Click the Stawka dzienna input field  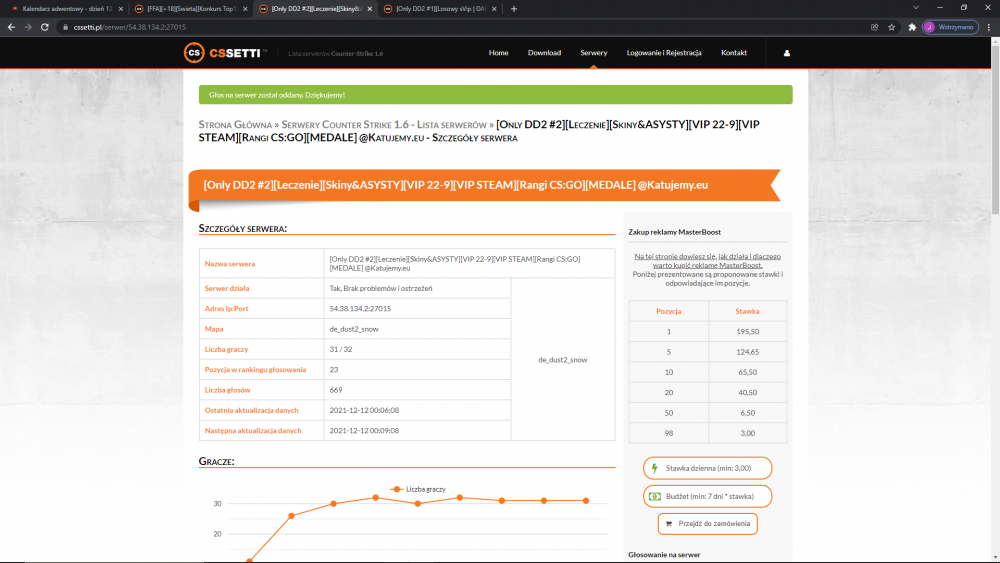click(707, 468)
